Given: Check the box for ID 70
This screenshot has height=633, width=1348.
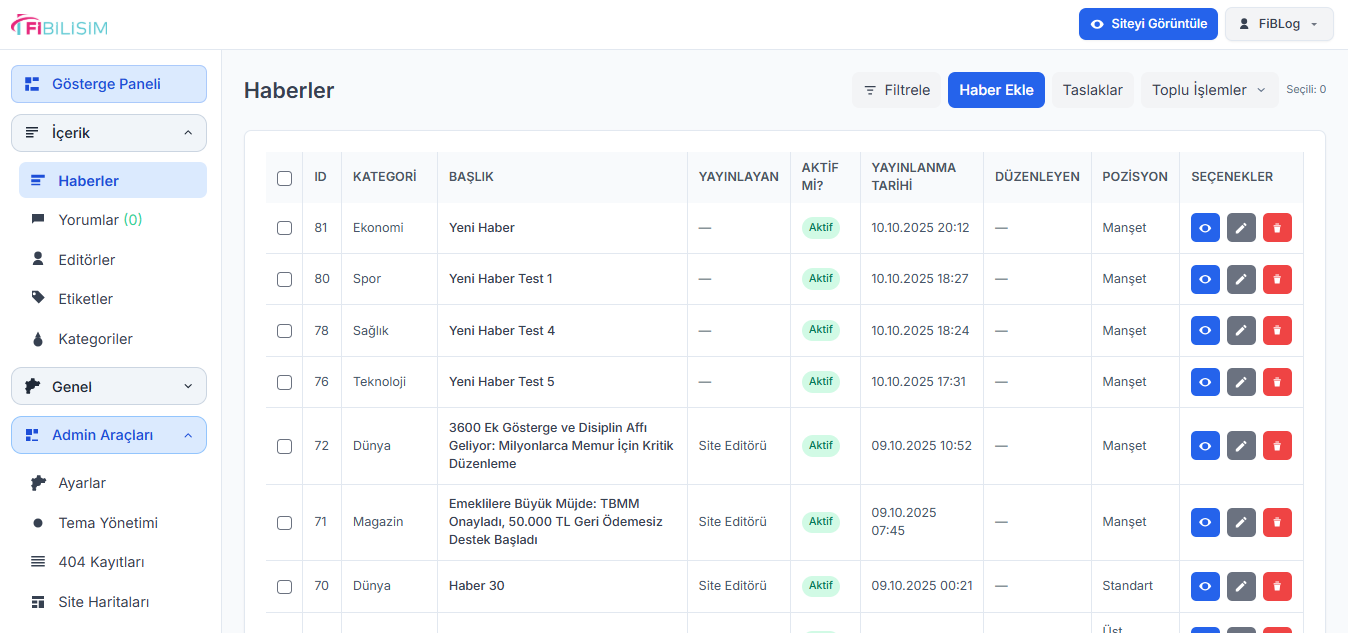Looking at the screenshot, I should point(284,586).
